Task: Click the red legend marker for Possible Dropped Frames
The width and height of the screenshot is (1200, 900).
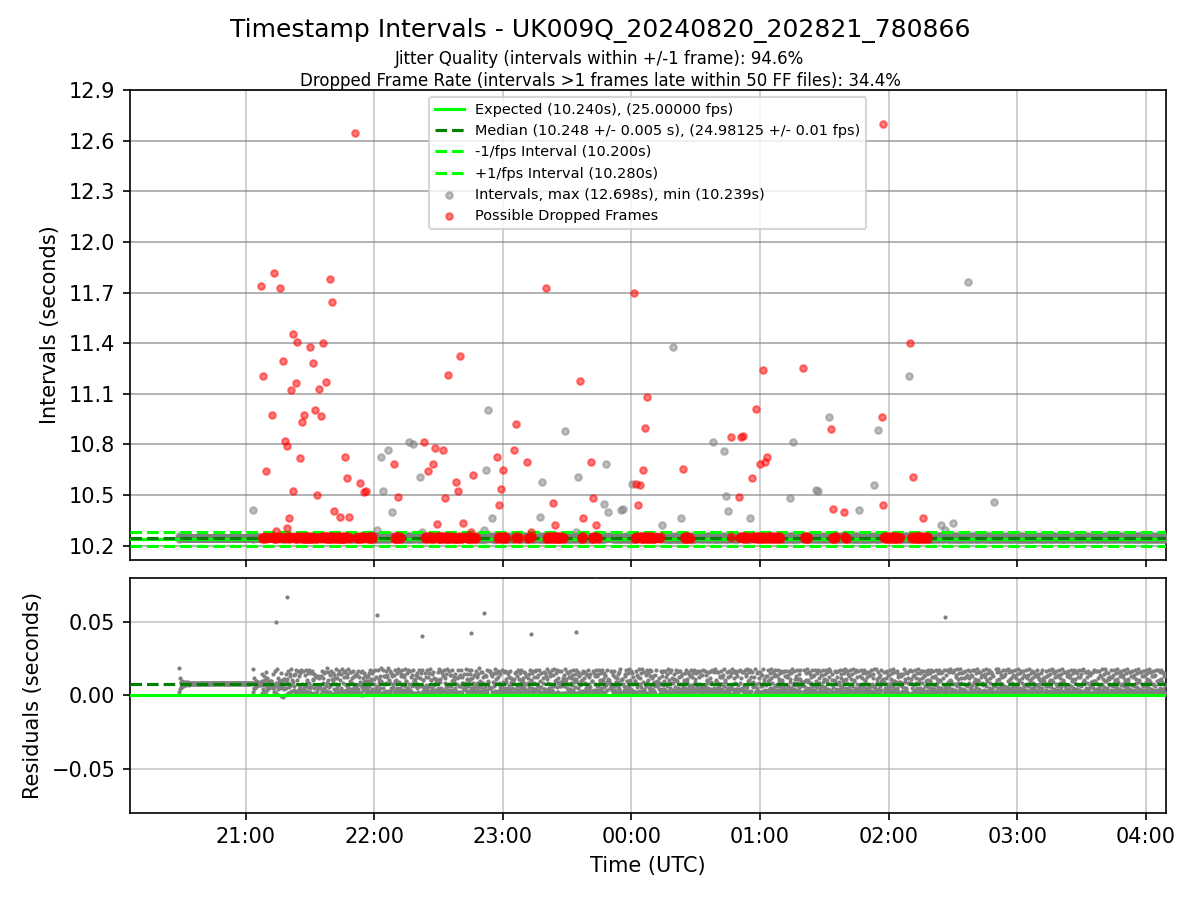Action: click(450, 216)
